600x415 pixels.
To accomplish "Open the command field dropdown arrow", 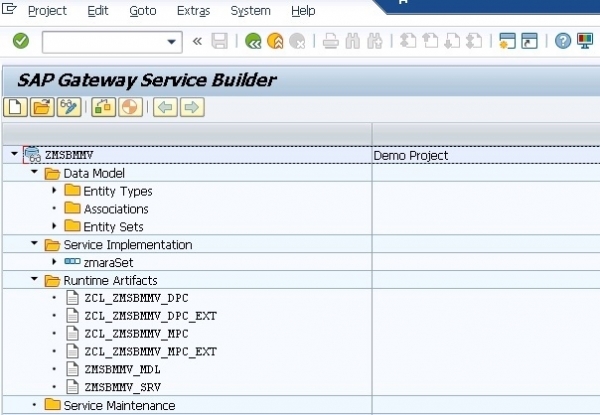I will coord(171,42).
